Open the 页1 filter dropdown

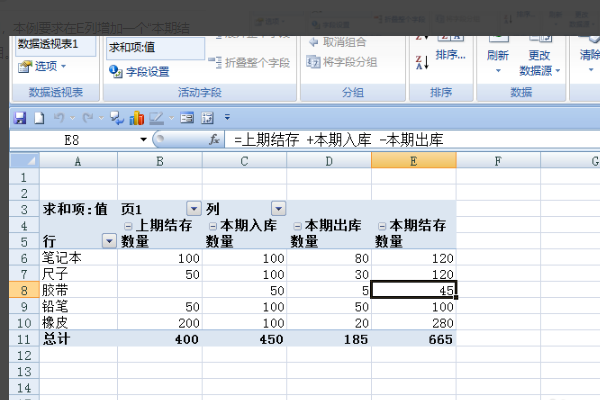pos(193,209)
